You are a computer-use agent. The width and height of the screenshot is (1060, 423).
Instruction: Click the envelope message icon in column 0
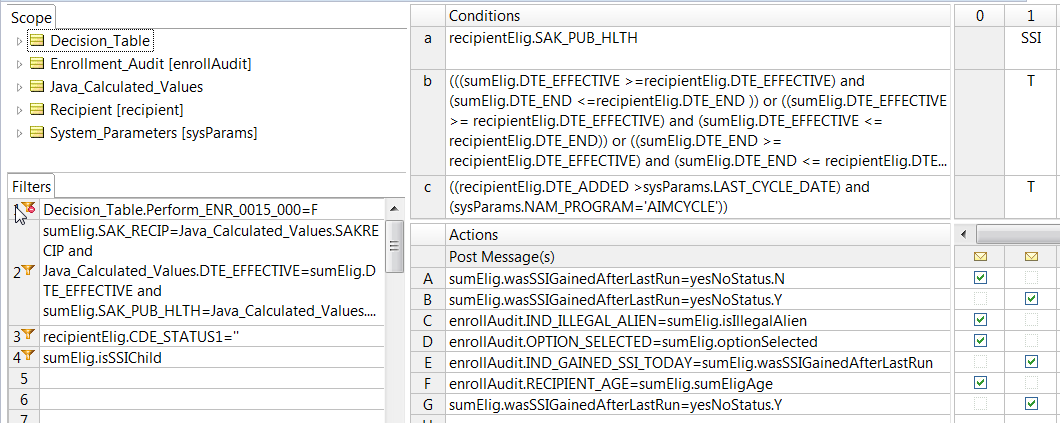(980, 257)
